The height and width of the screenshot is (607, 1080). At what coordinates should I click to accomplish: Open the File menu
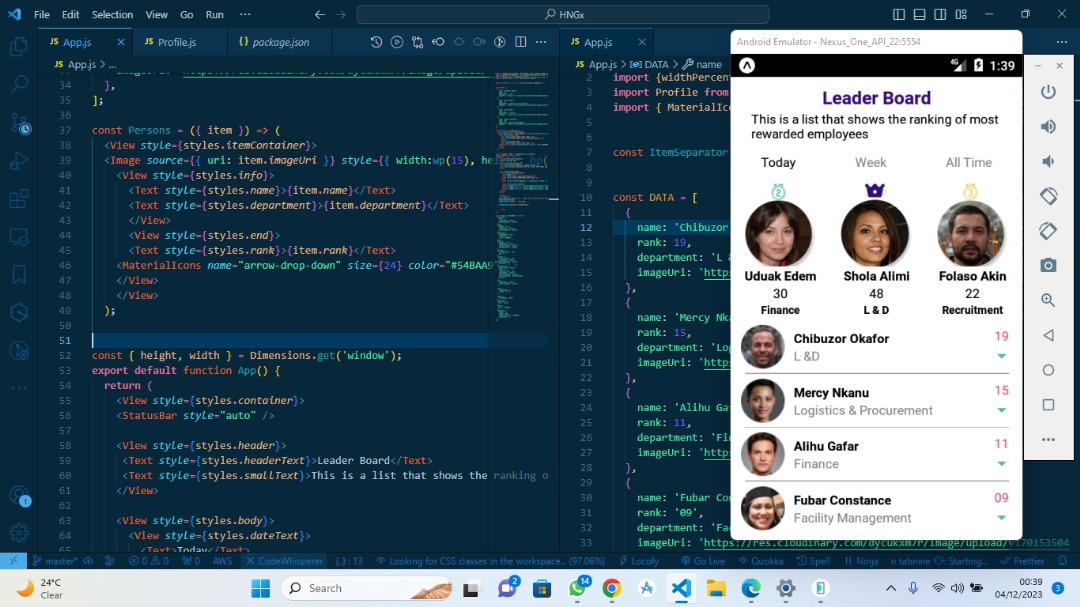pos(41,14)
